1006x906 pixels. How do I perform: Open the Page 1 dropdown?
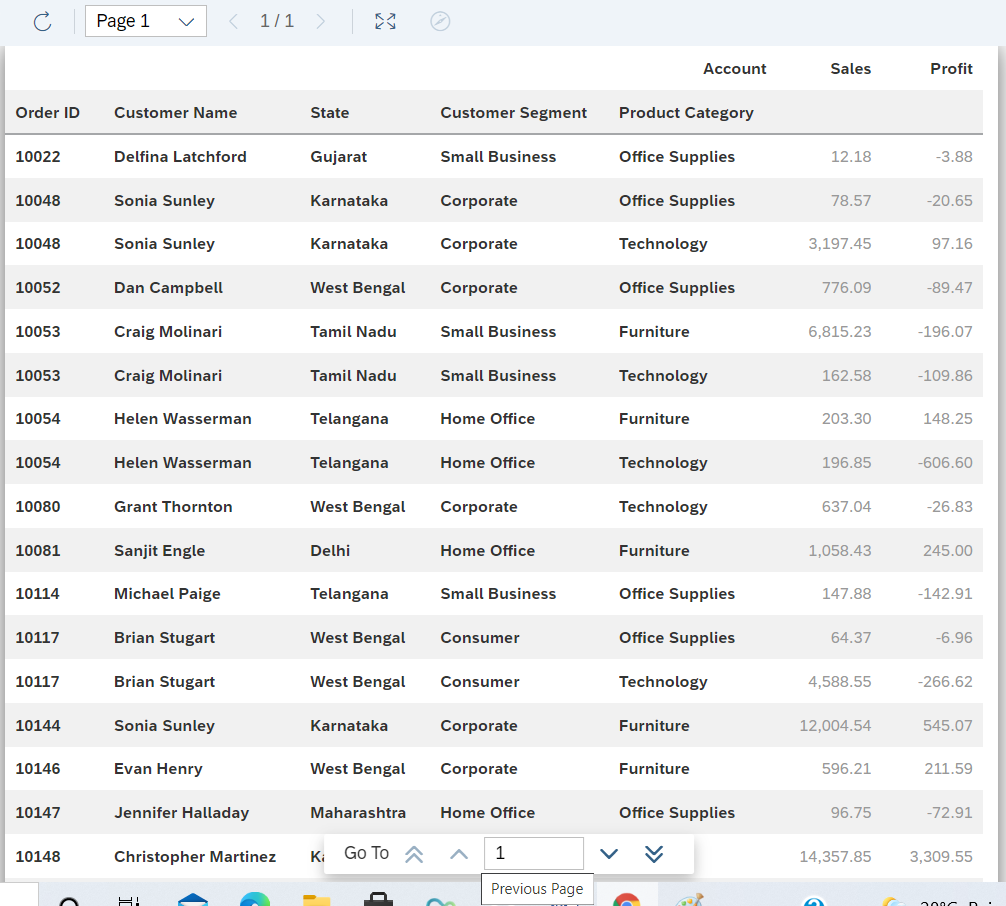pyautogui.click(x=146, y=21)
